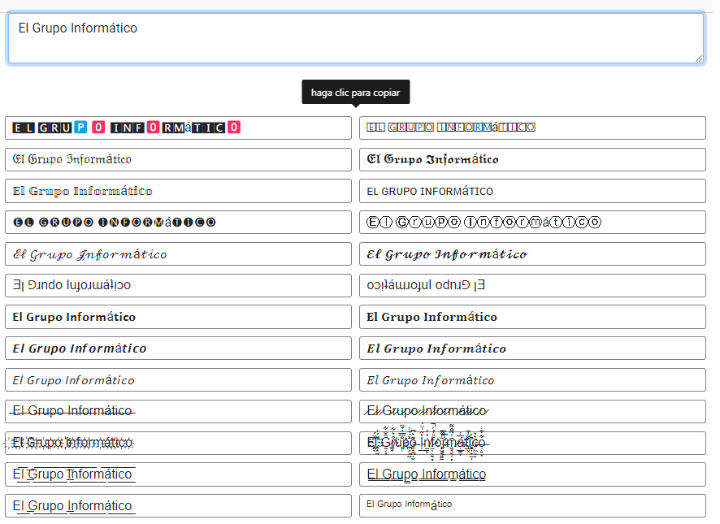Copy the glitchy zalgo style text
The width and height of the screenshot is (720, 524).
click(x=532, y=443)
